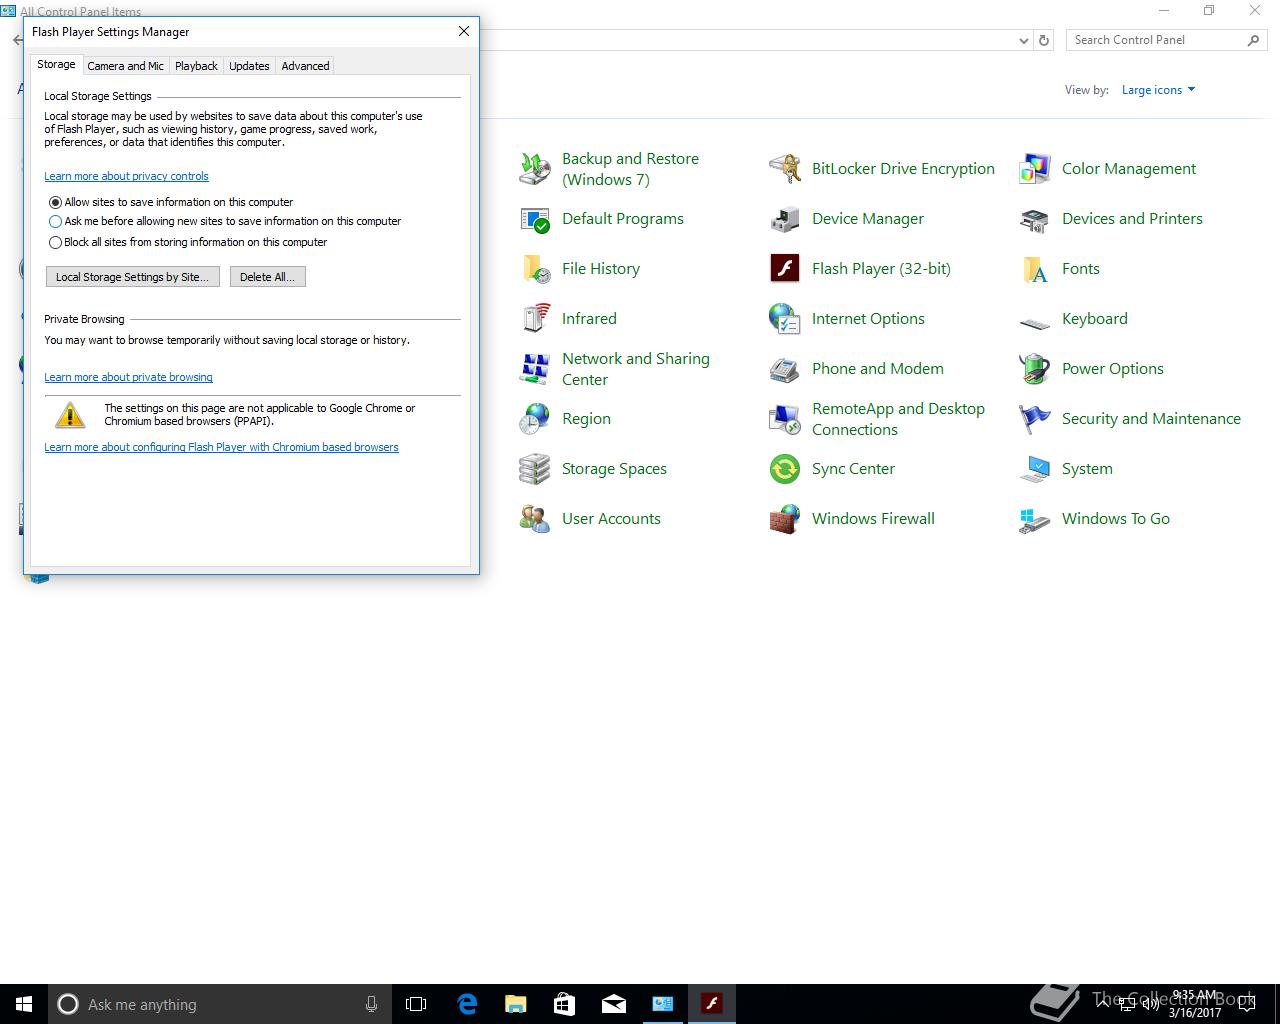Open the Color Management icon
Image resolution: width=1280 pixels, height=1024 pixels.
[x=1035, y=169]
